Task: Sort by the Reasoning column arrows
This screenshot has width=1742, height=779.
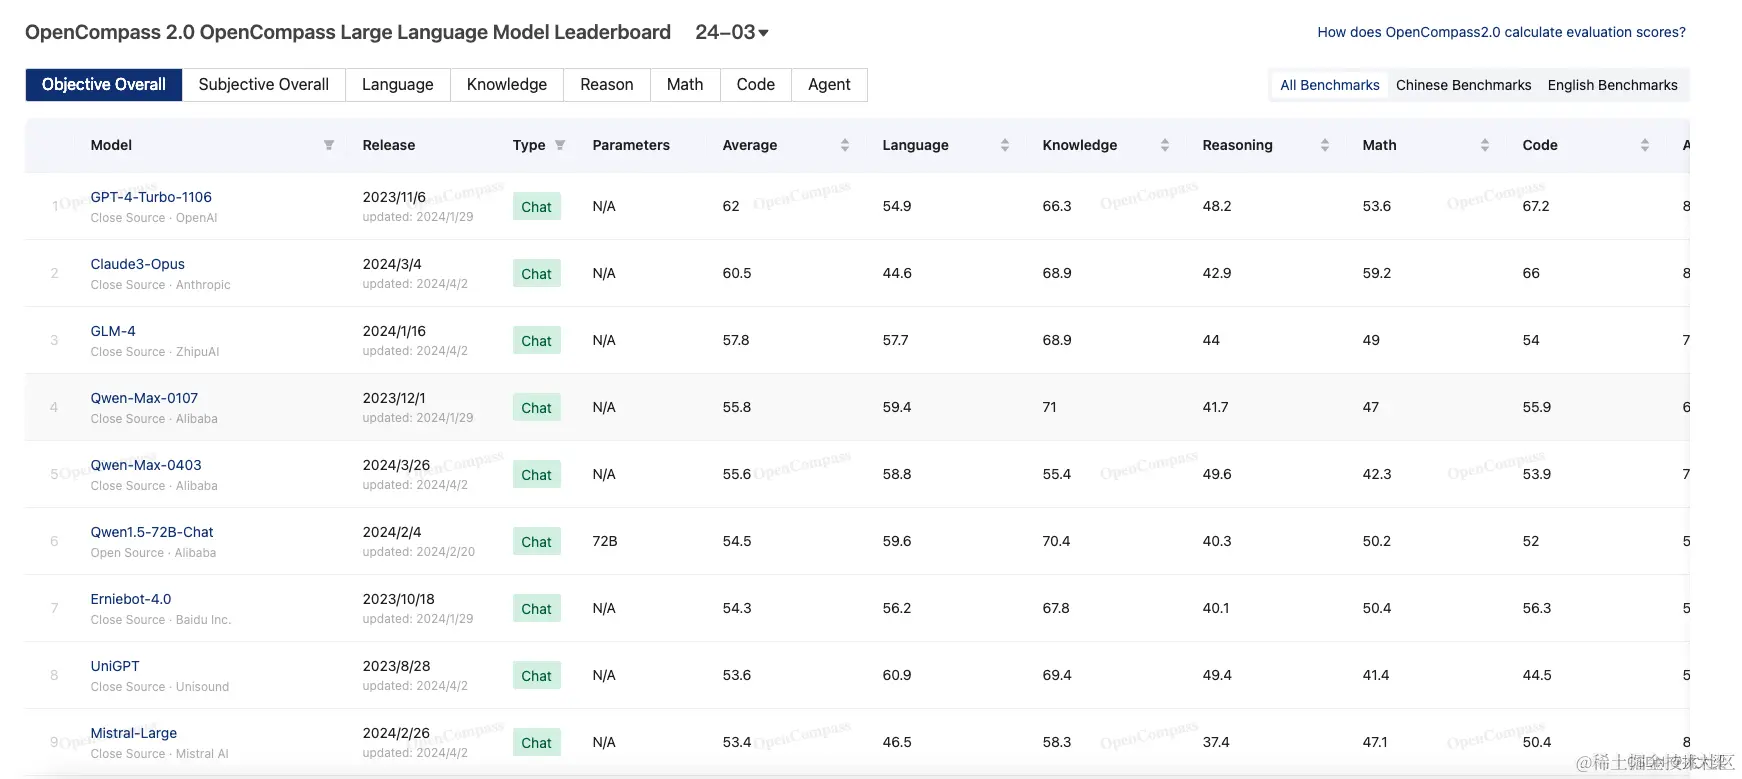Action: (x=1325, y=145)
